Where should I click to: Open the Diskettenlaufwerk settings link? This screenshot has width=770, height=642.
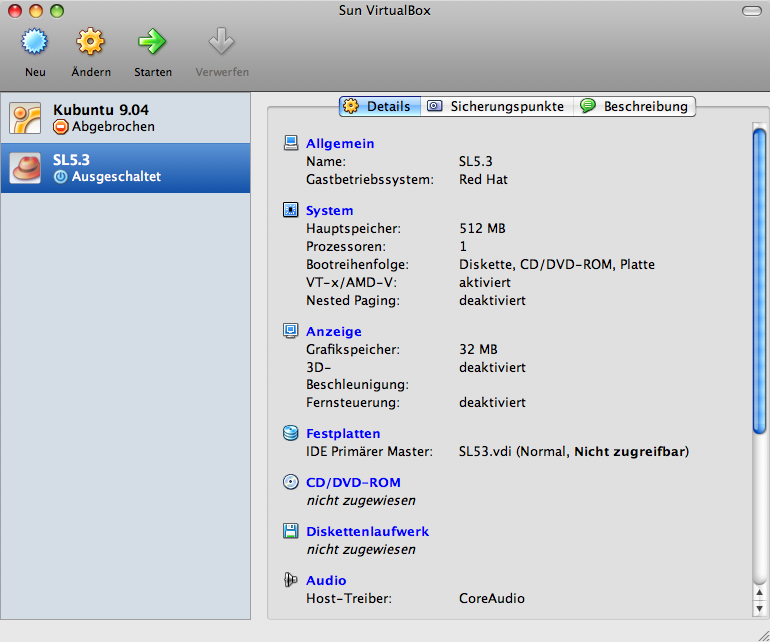(x=367, y=531)
